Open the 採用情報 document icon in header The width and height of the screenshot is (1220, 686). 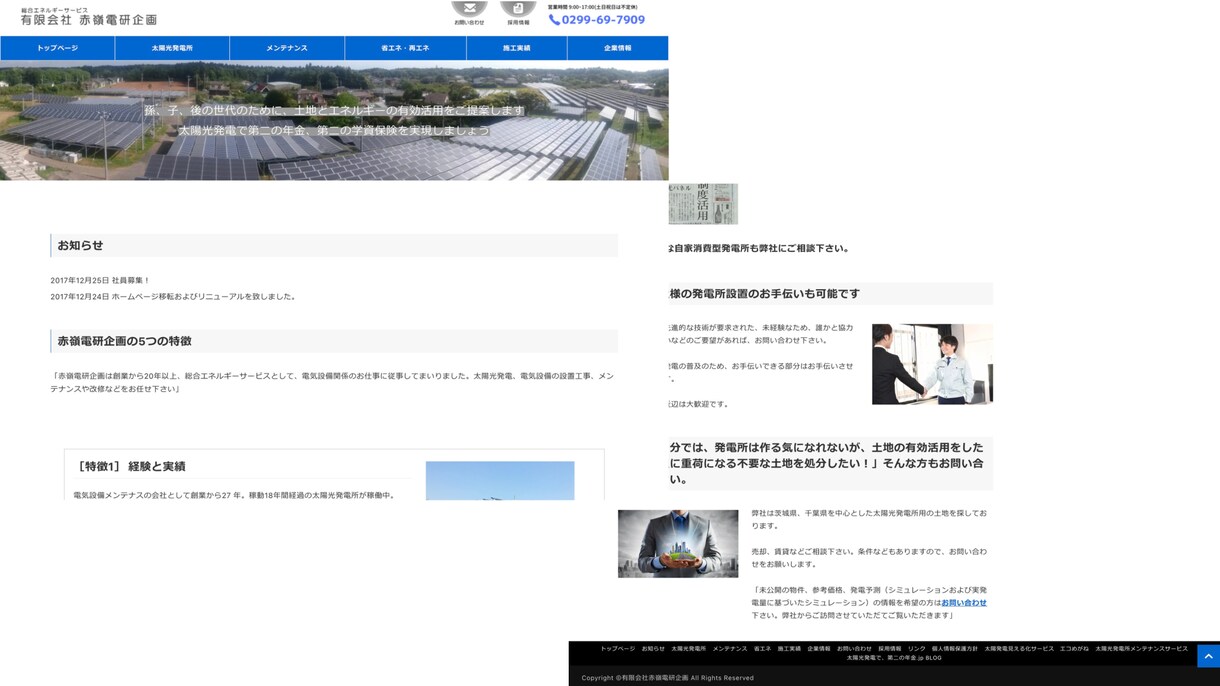[x=518, y=12]
